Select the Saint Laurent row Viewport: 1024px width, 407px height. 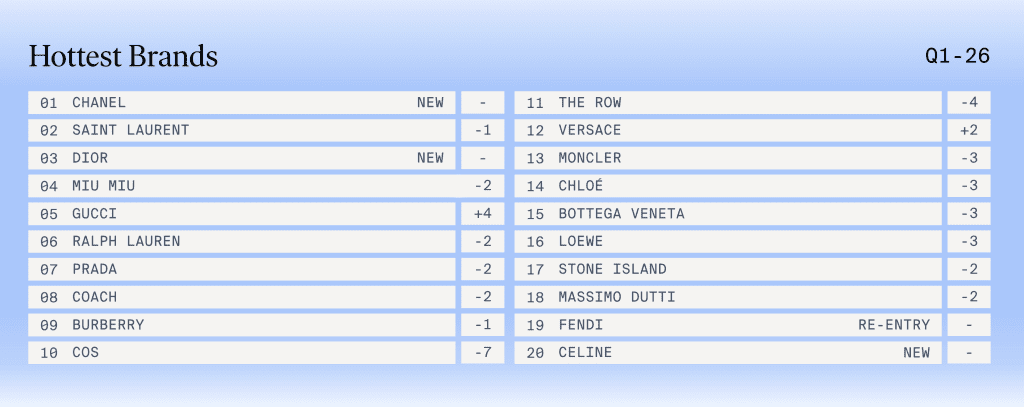coord(241,130)
